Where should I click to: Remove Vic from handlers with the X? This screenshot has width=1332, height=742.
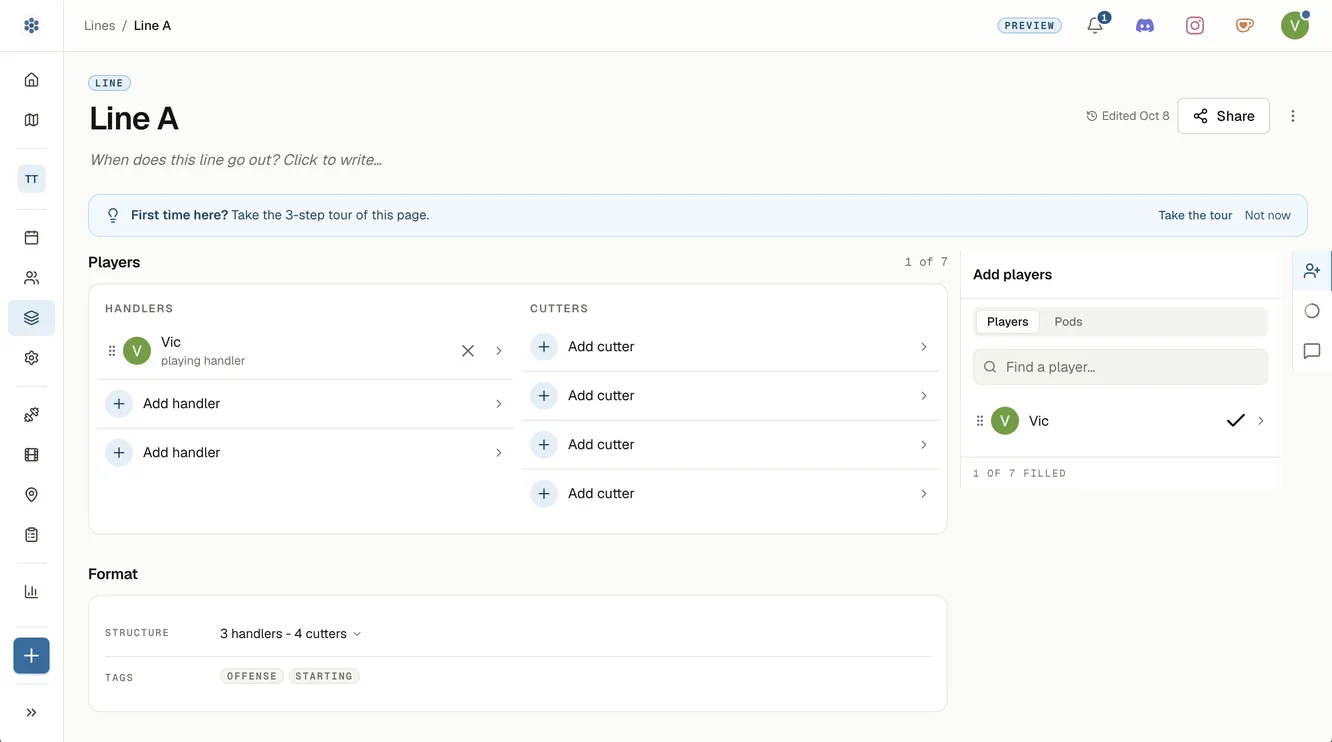click(468, 351)
